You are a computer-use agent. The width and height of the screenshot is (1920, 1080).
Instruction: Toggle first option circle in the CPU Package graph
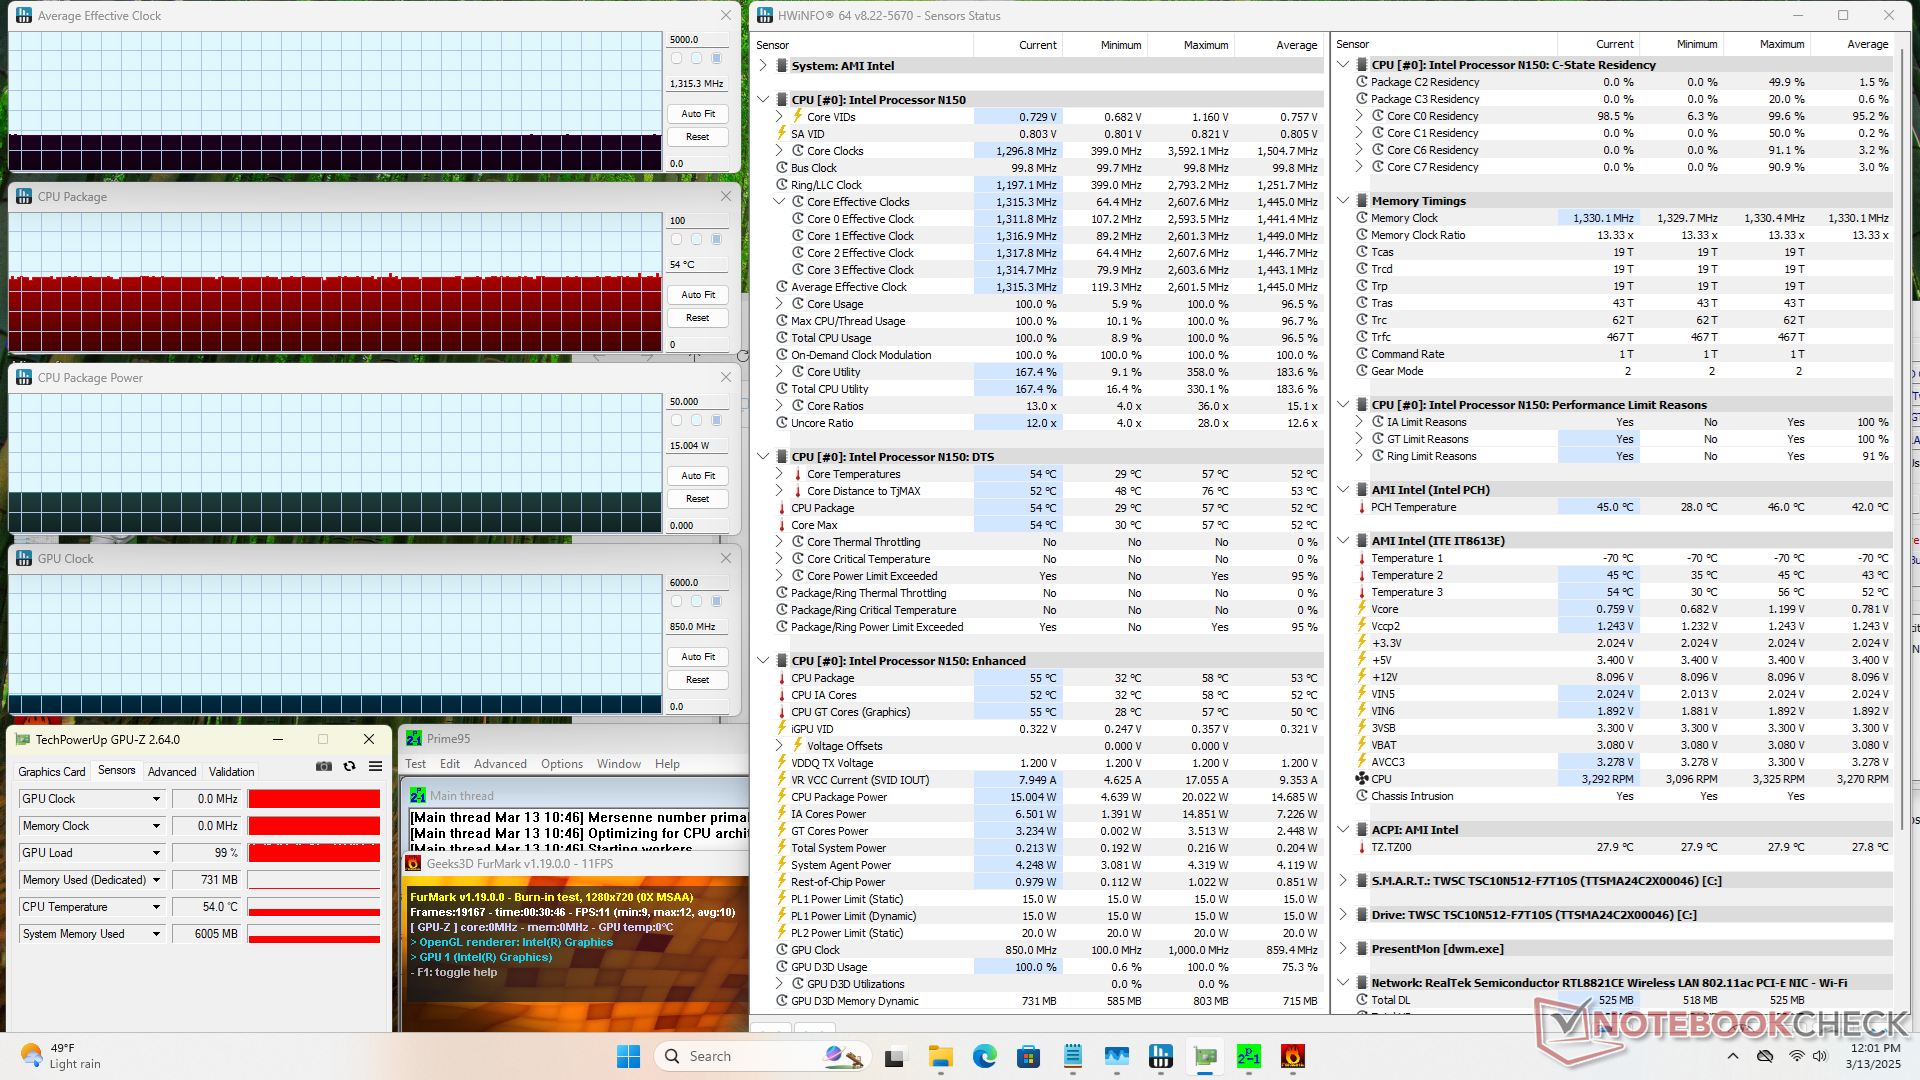click(x=677, y=240)
